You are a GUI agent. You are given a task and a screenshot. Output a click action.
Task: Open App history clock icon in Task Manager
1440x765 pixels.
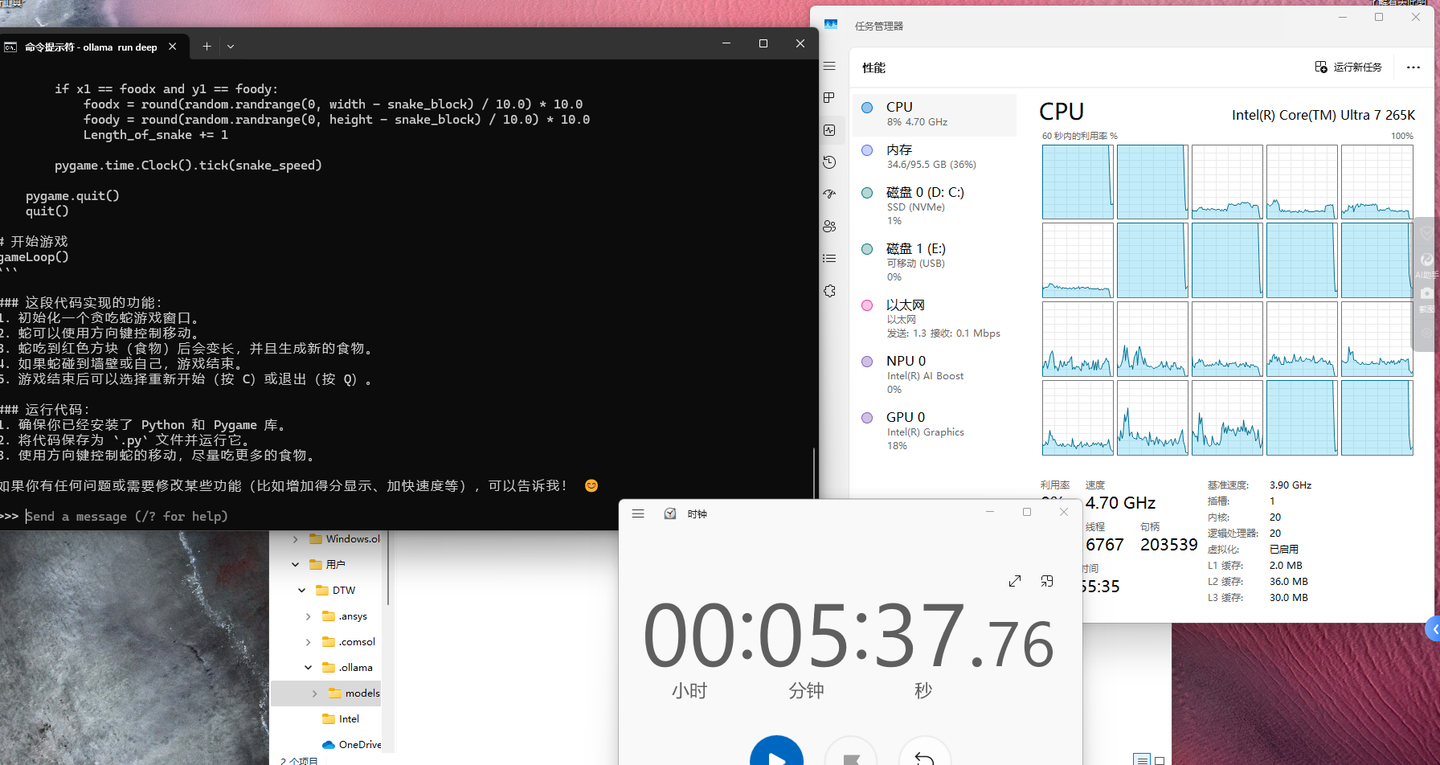pos(829,161)
